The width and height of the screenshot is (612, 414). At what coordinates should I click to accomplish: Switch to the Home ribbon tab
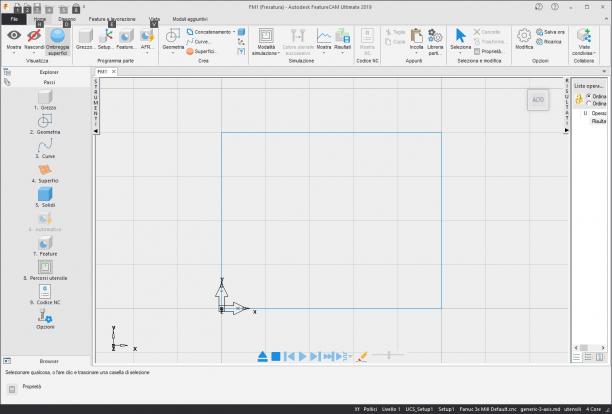click(40, 19)
